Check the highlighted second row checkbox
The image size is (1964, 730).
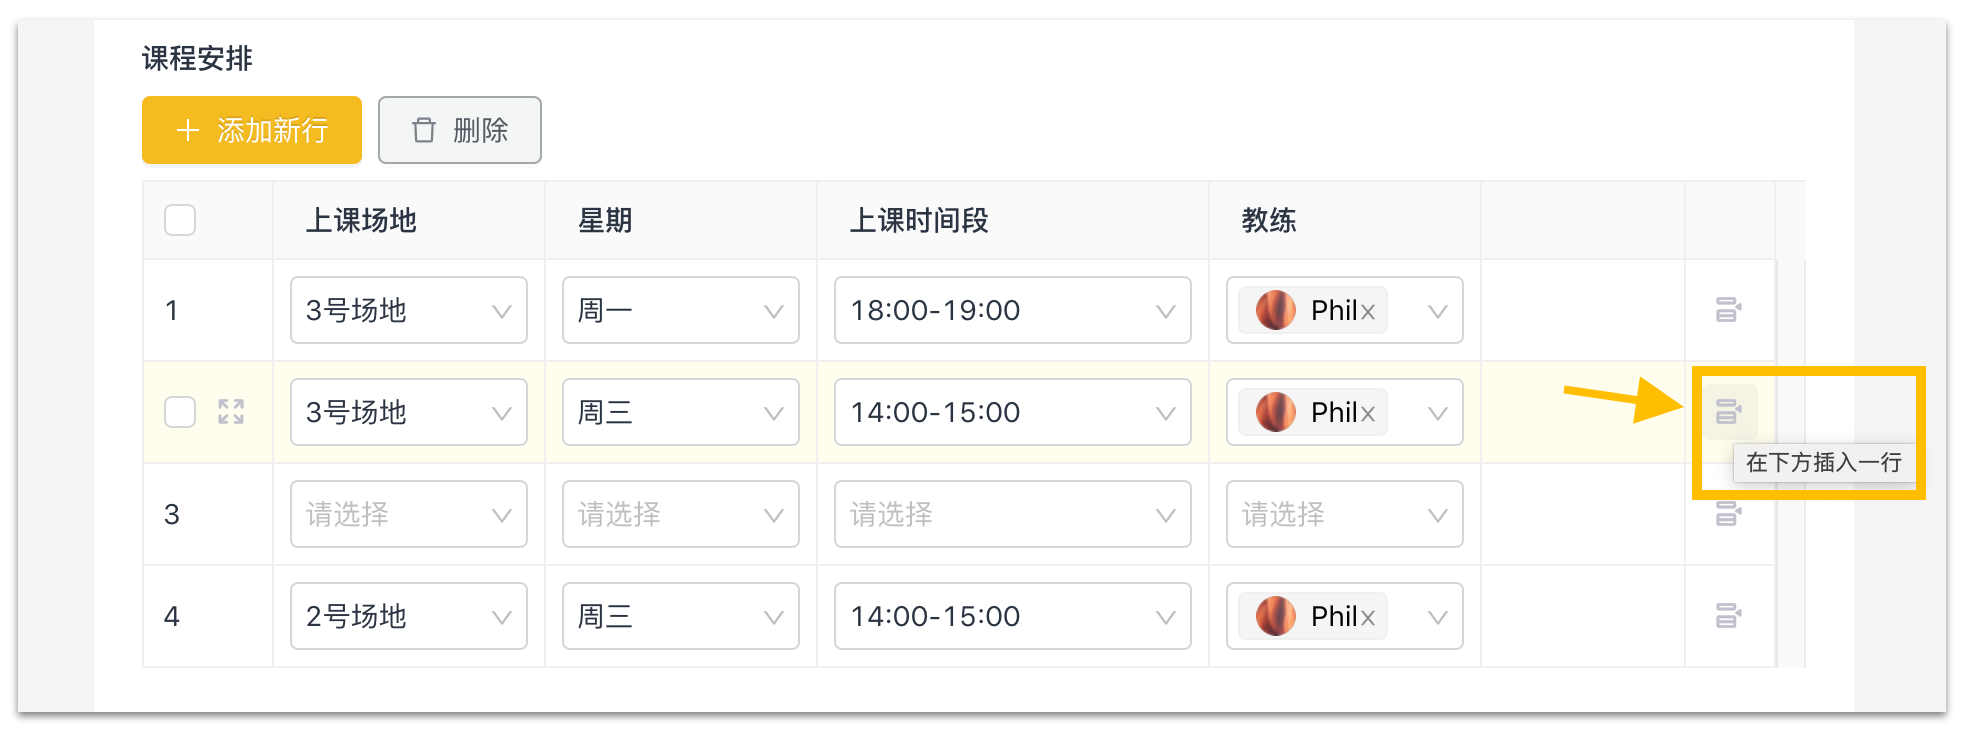(x=180, y=412)
